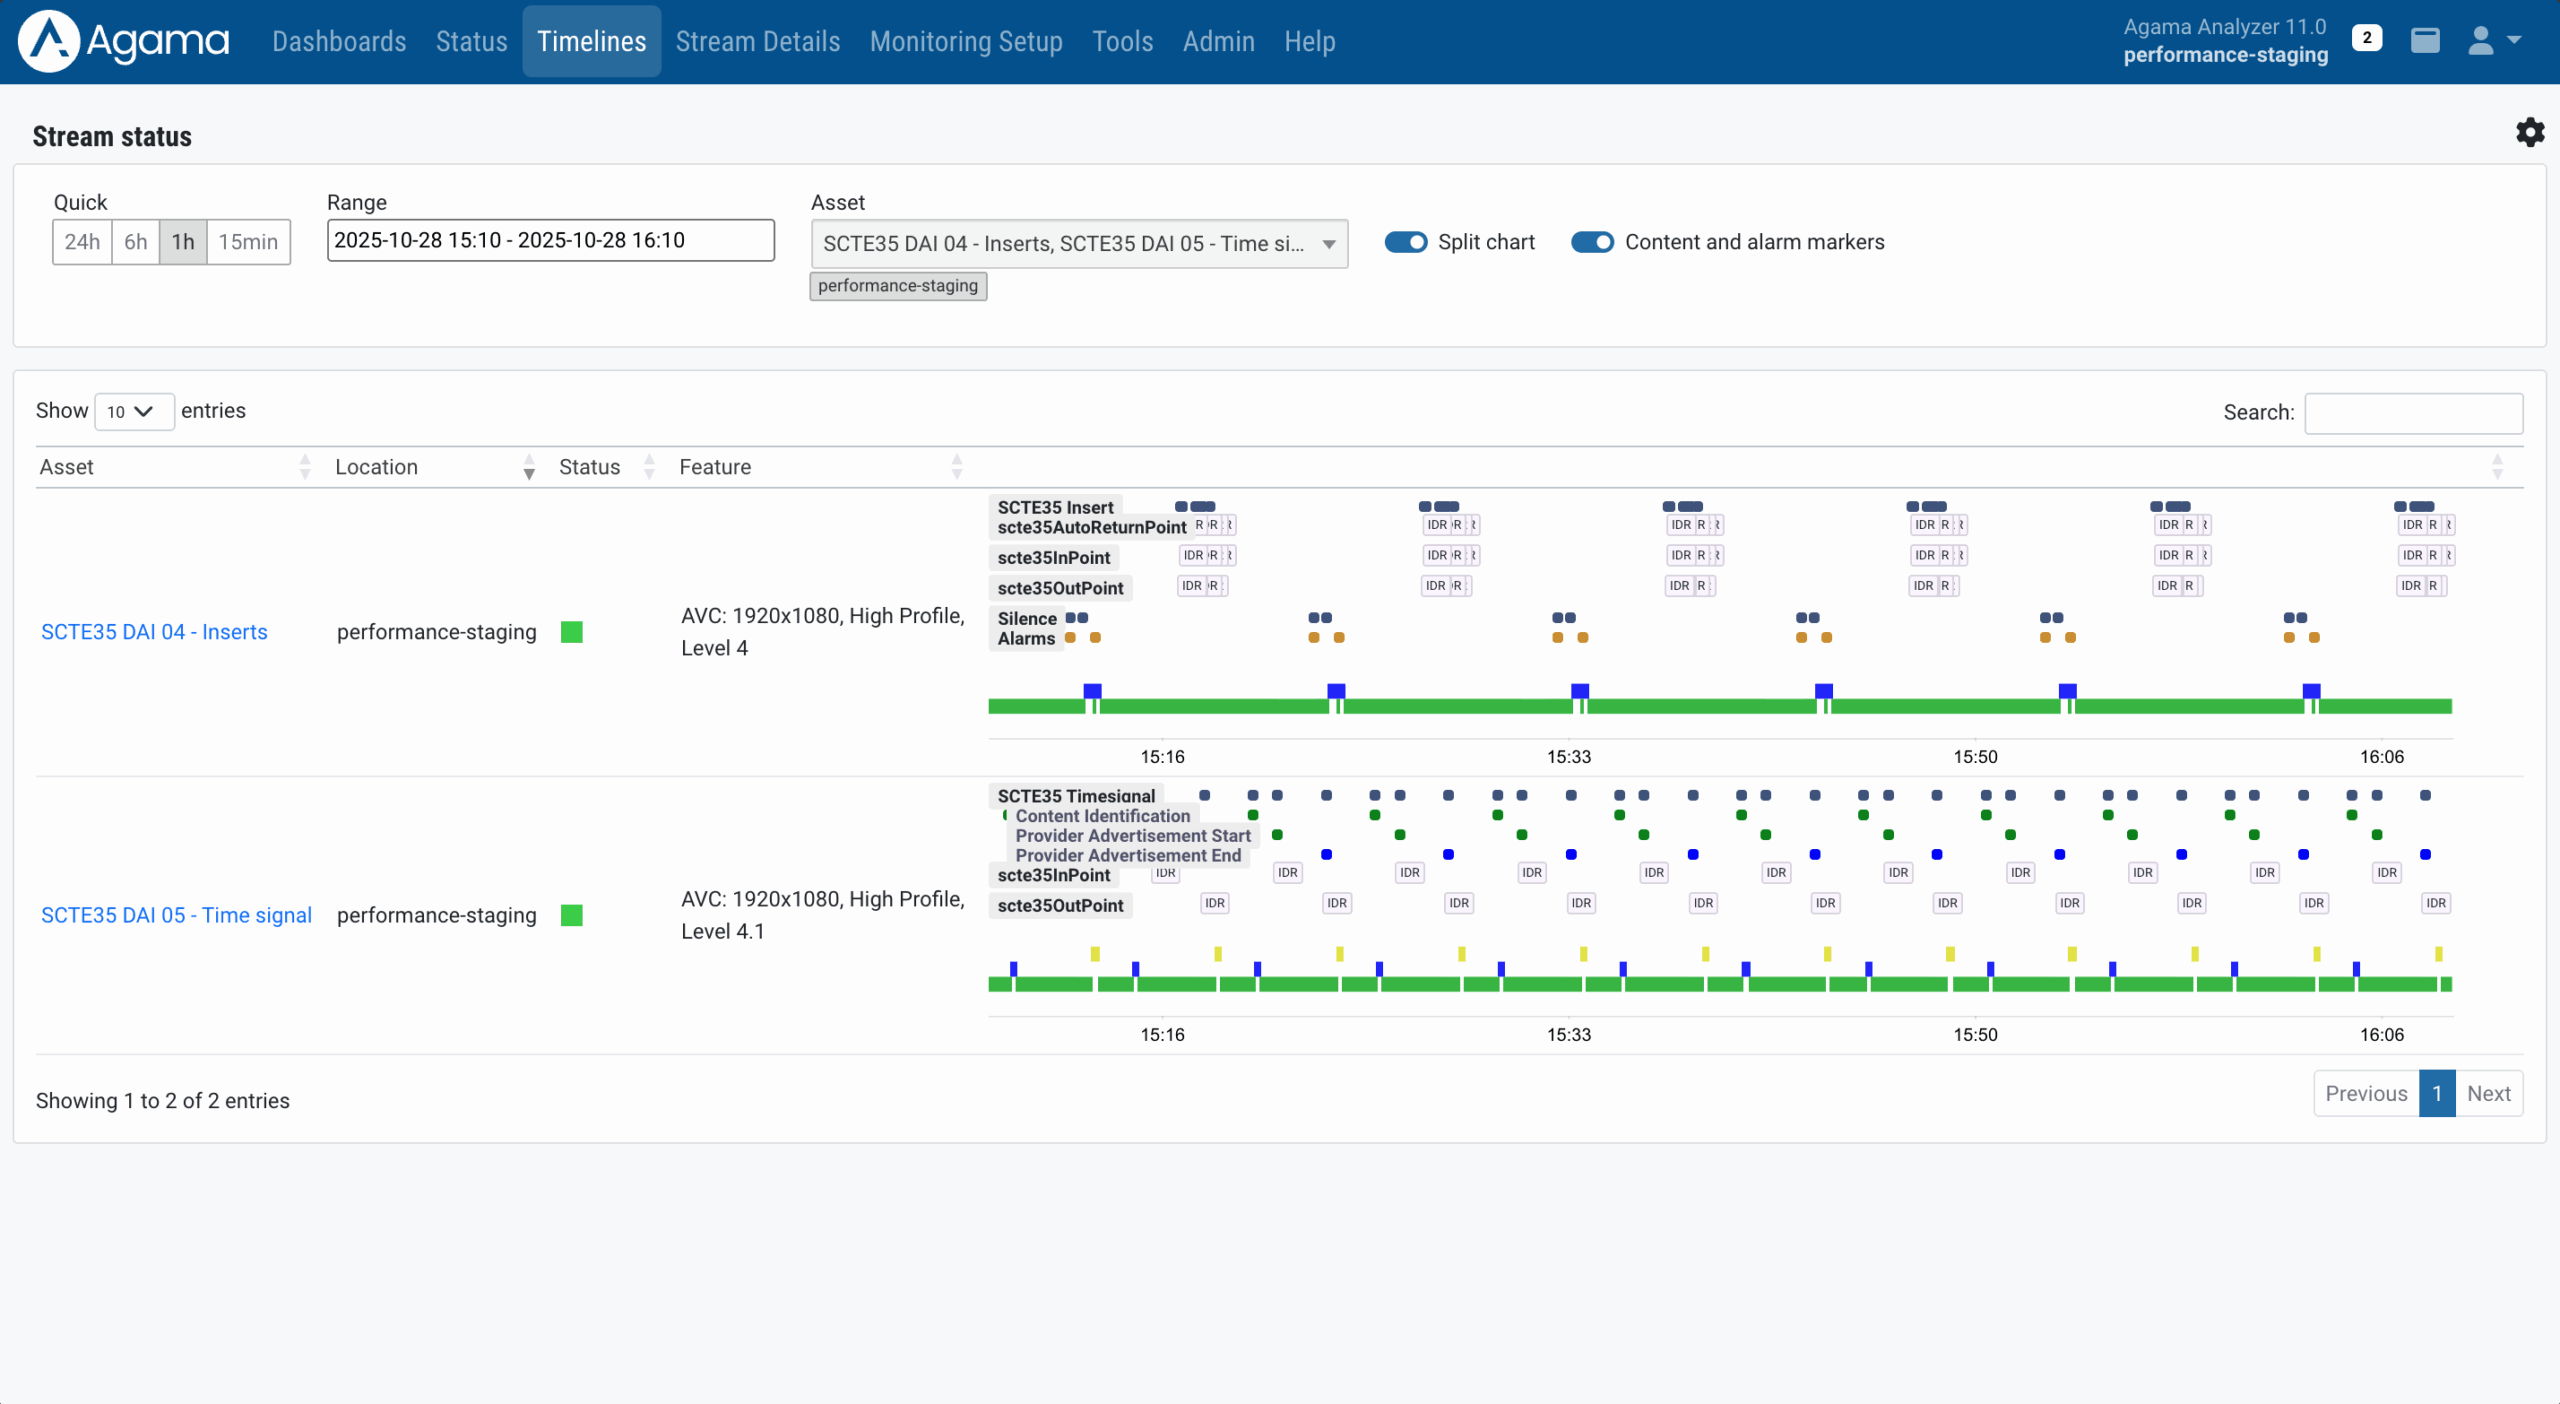Open the Asset selection dropdown
The width and height of the screenshot is (2560, 1404).
[x=1079, y=243]
